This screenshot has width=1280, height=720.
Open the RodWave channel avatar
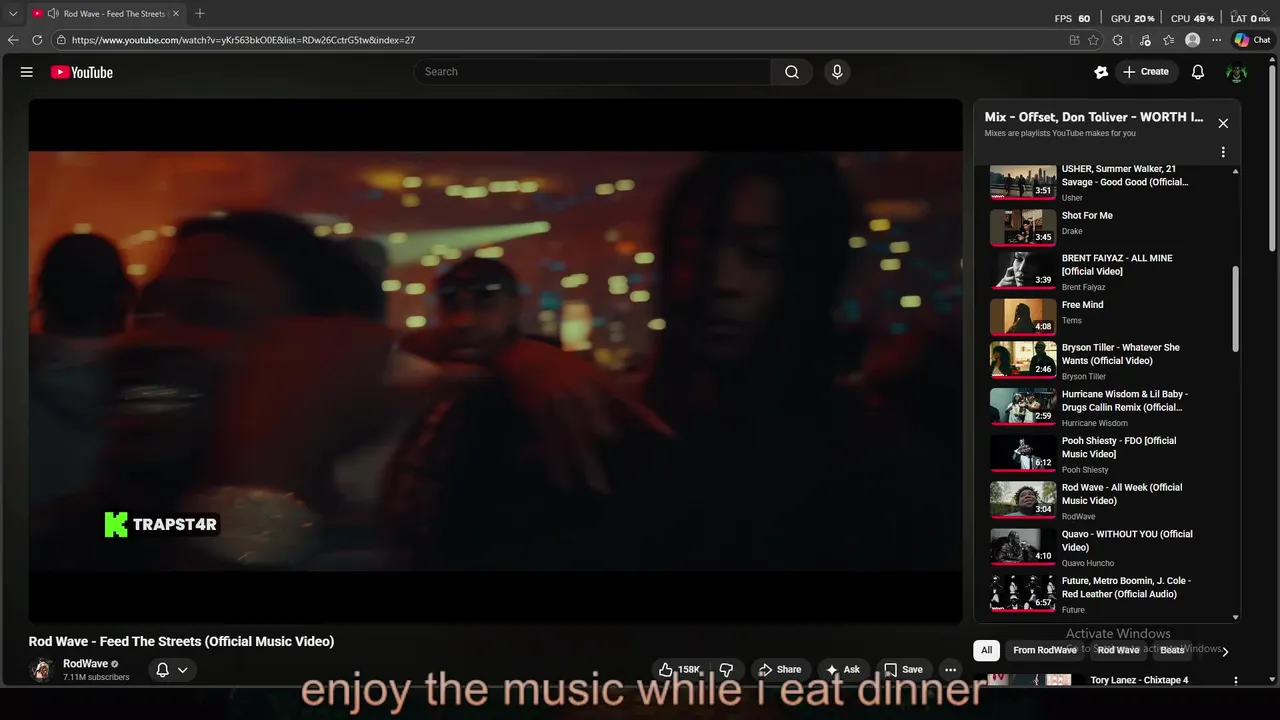click(42, 670)
